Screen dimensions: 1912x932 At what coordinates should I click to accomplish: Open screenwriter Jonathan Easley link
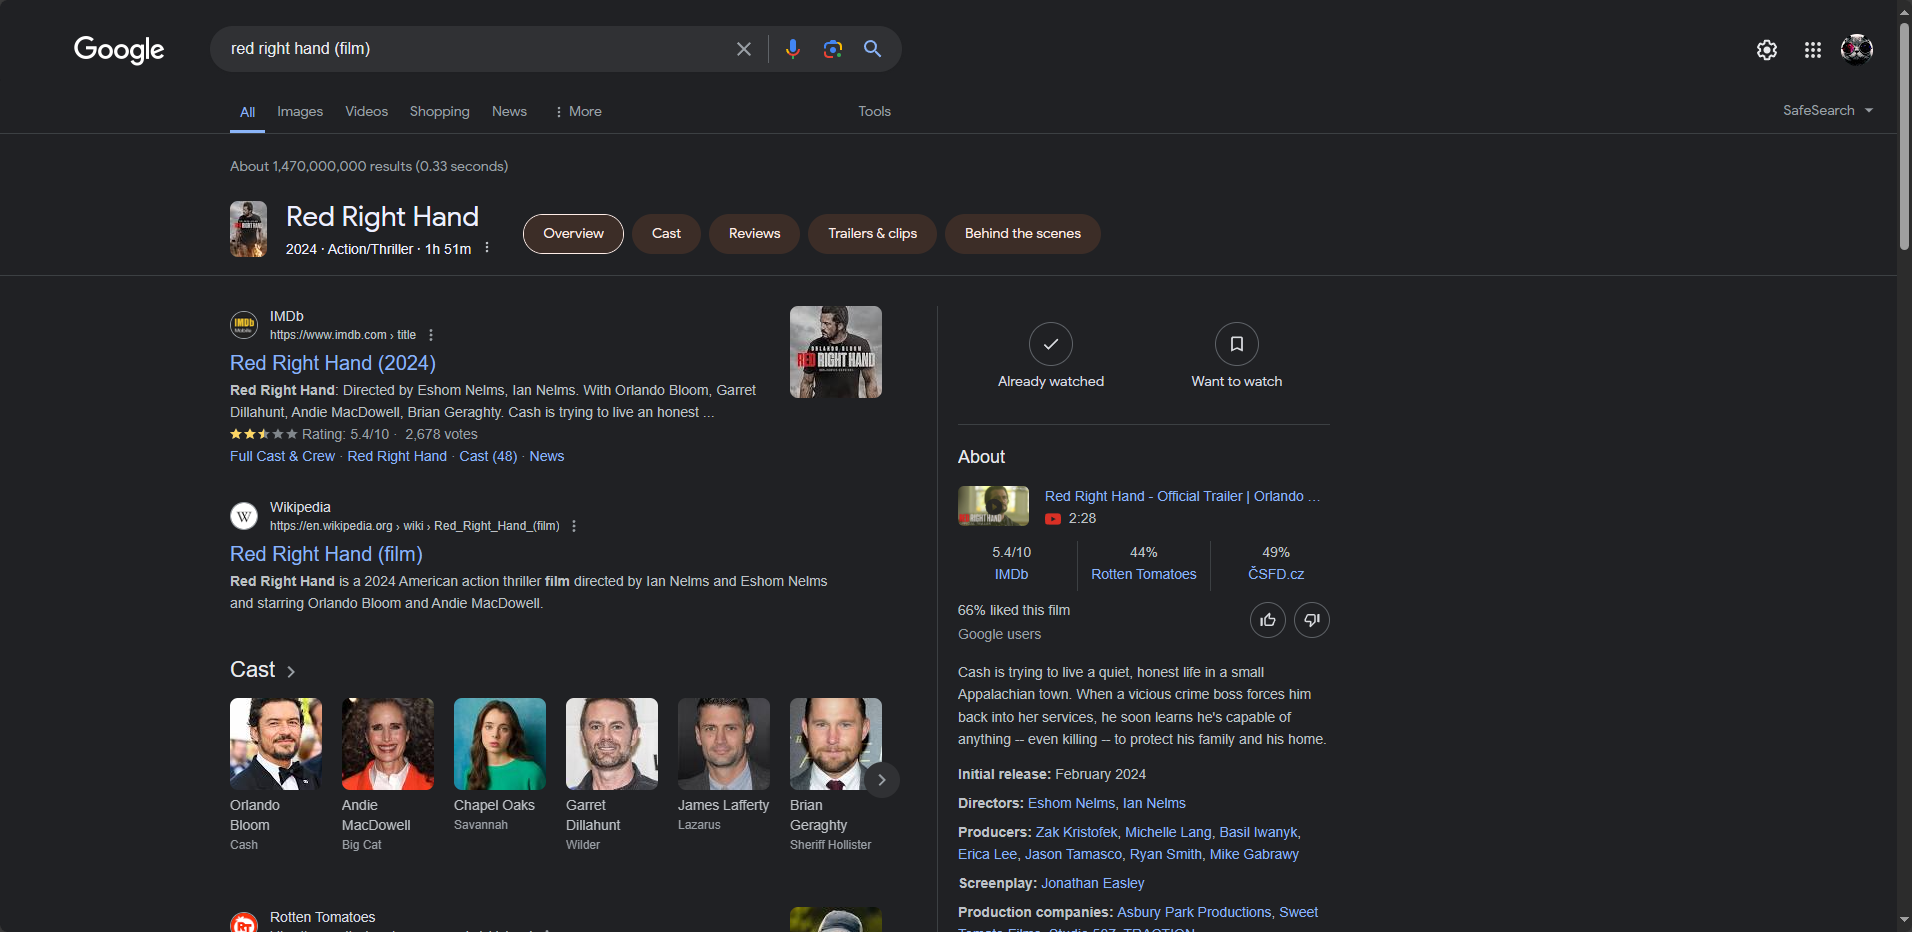(1093, 883)
